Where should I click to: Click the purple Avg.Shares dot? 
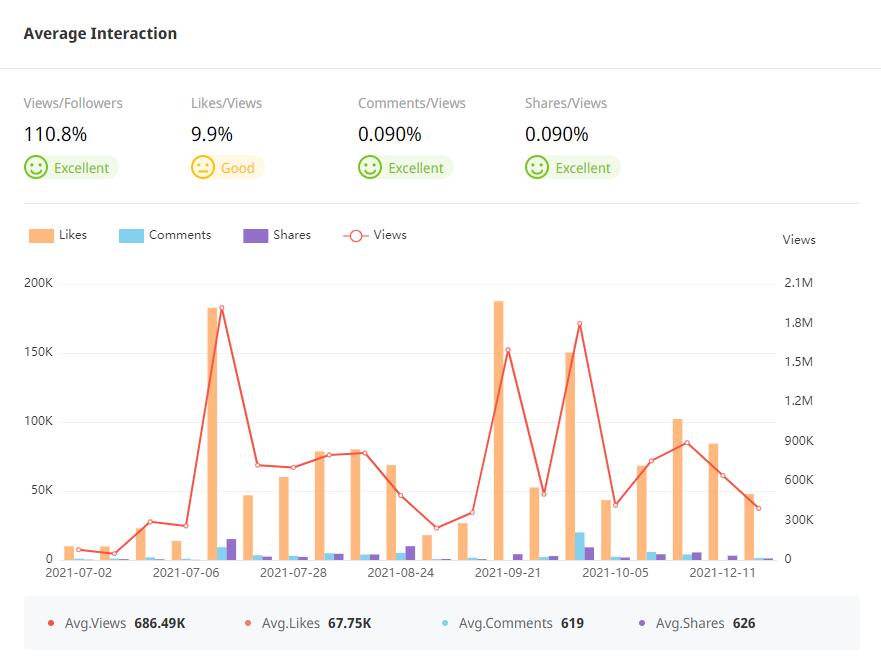[642, 623]
